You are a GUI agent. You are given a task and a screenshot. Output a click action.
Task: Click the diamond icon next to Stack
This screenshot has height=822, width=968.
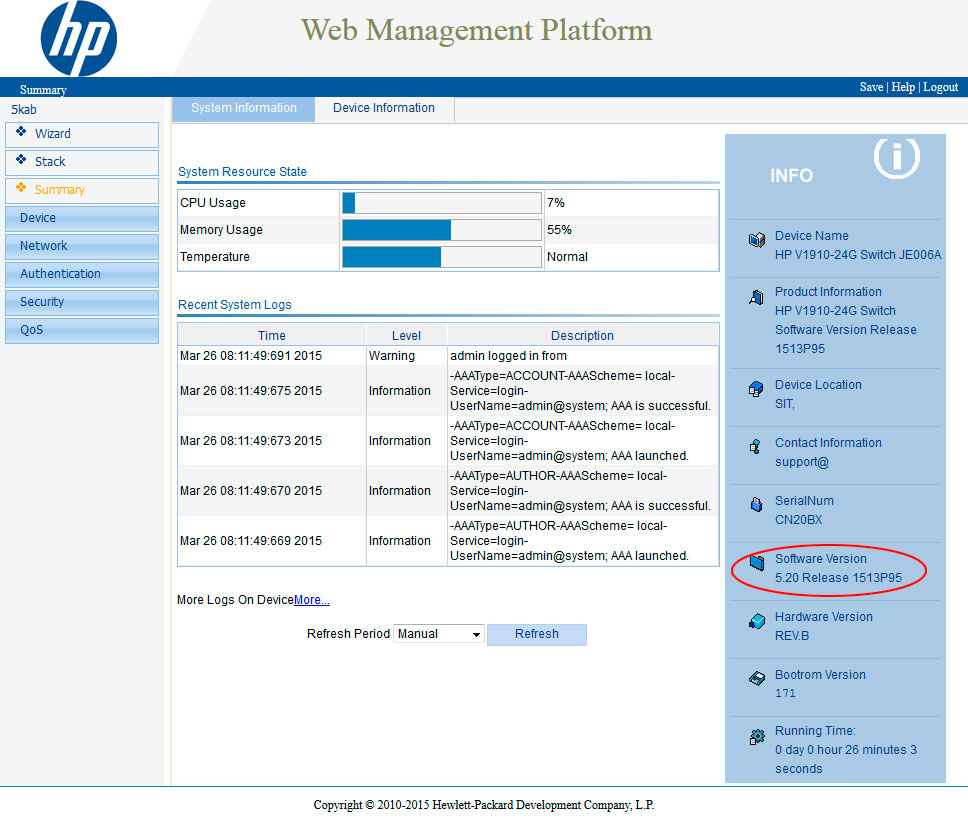[x=21, y=159]
